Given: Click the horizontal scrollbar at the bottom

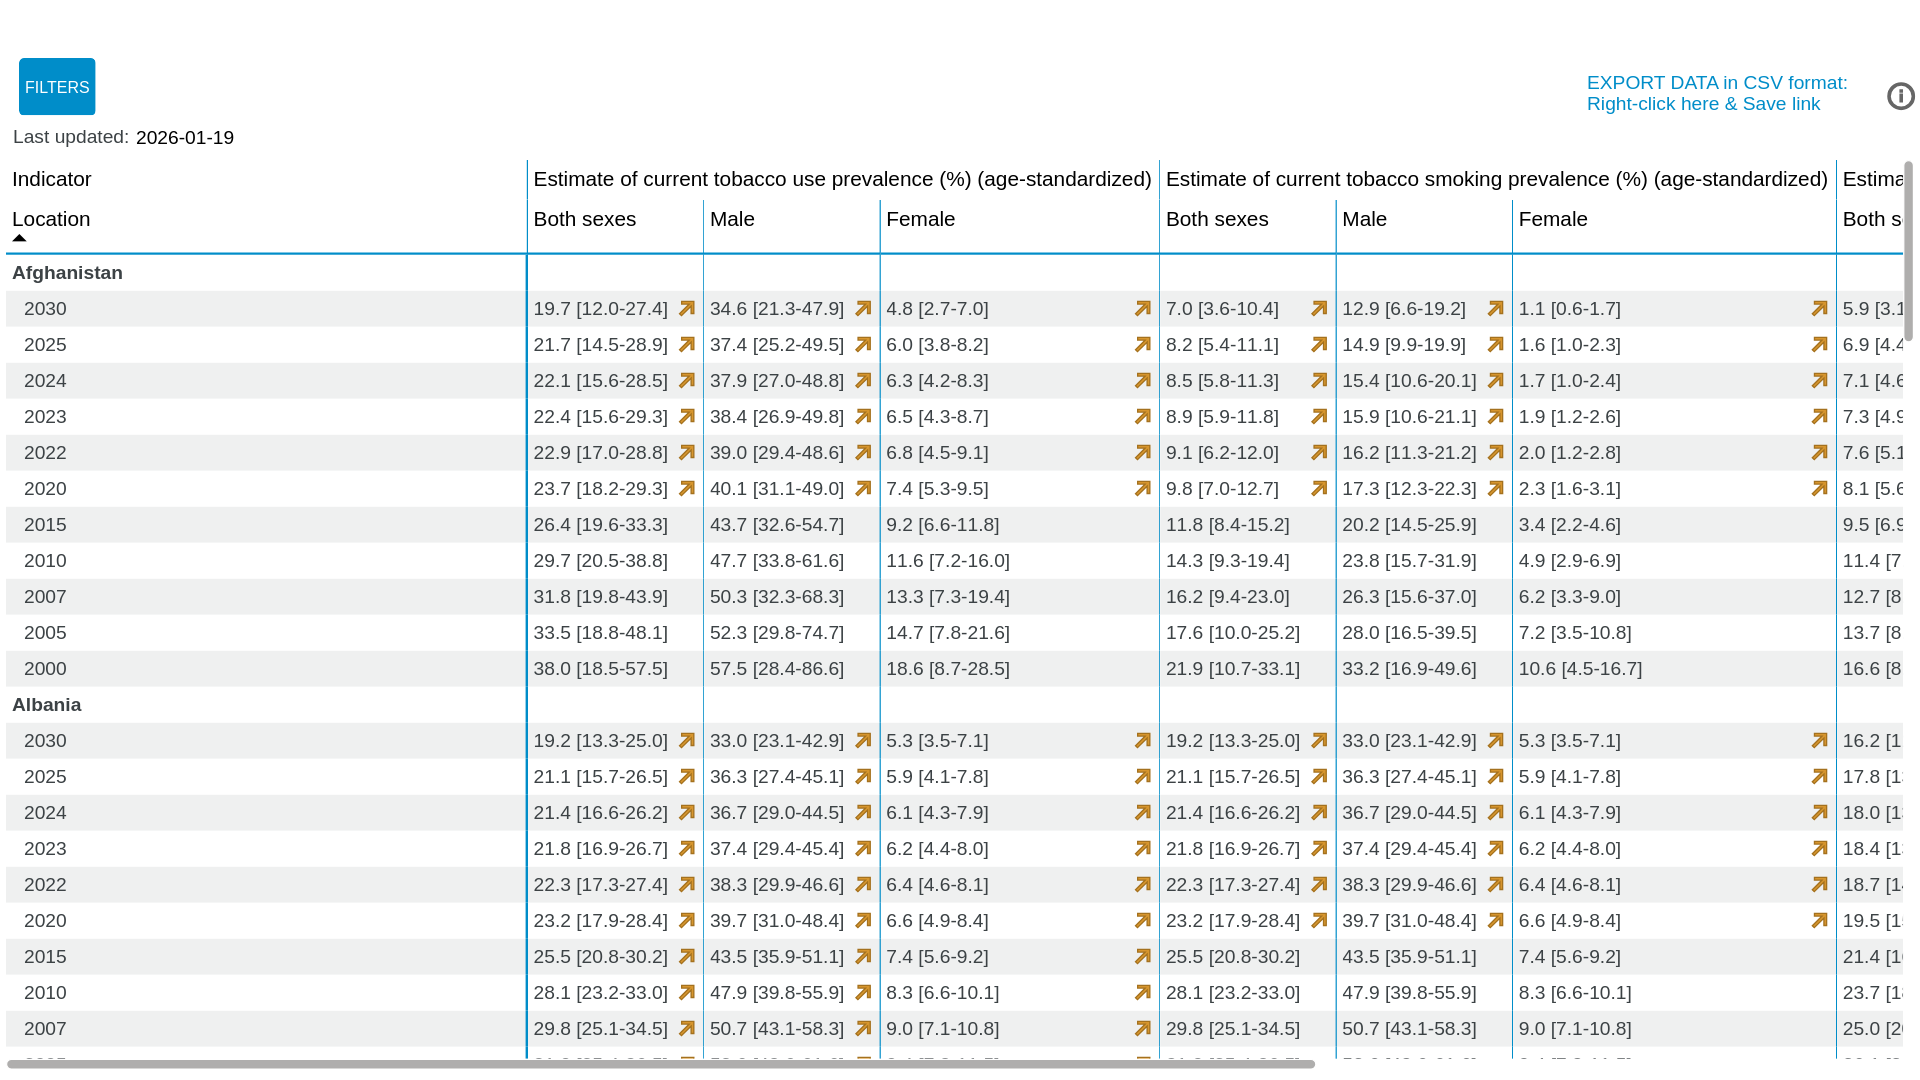Looking at the screenshot, I should pos(661,1064).
